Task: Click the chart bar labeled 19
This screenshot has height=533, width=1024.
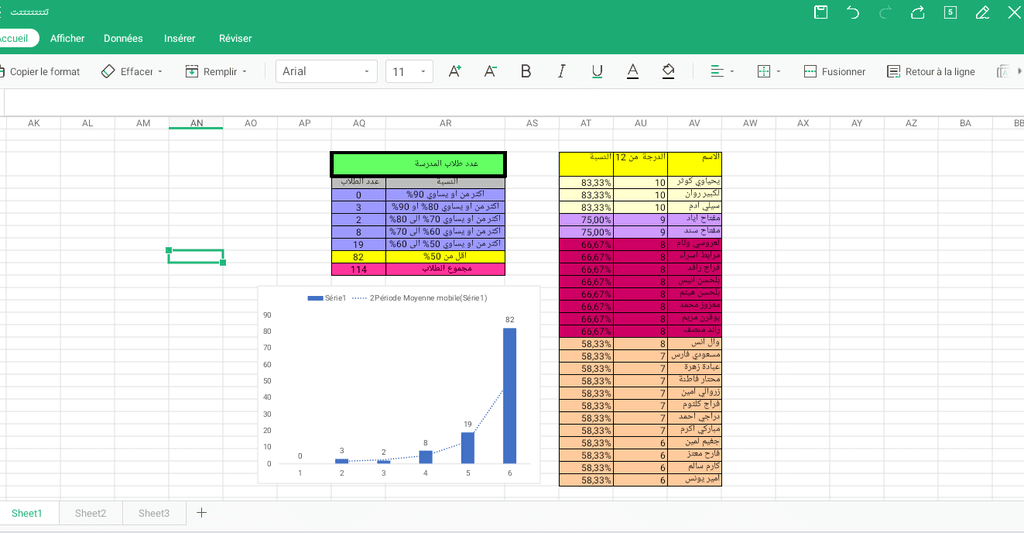Action: pos(468,448)
